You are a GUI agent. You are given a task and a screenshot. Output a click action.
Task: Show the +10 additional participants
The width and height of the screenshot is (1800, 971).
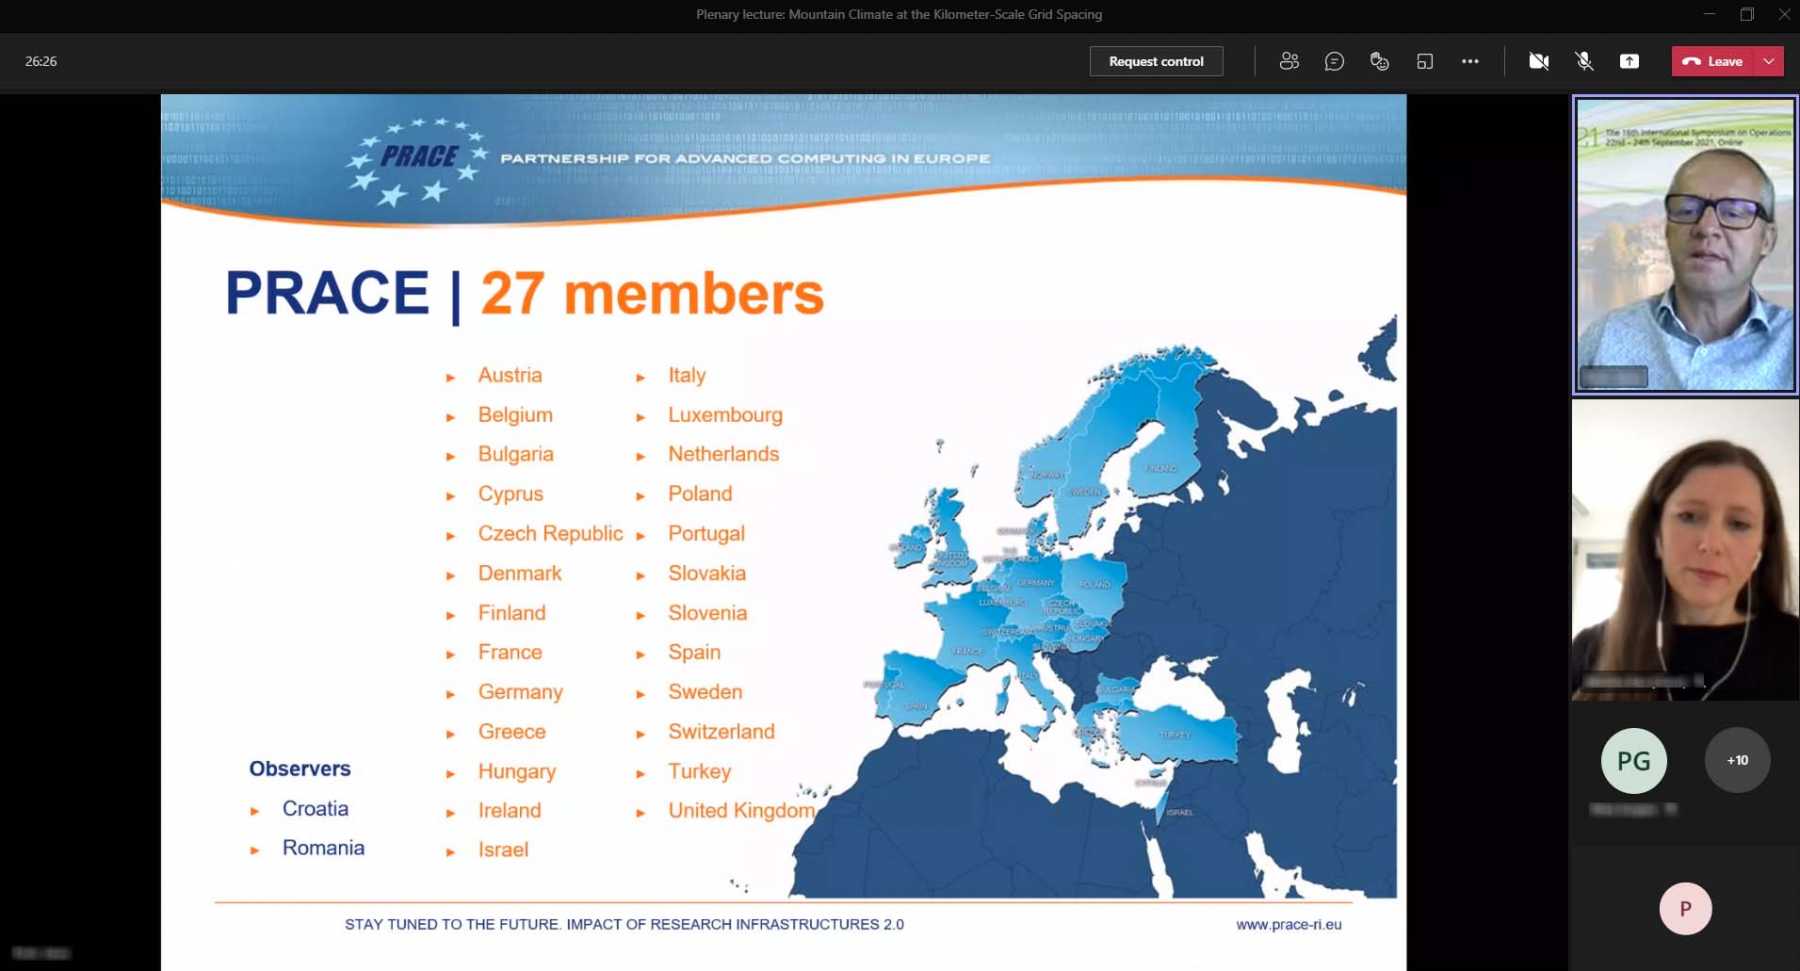1737,760
